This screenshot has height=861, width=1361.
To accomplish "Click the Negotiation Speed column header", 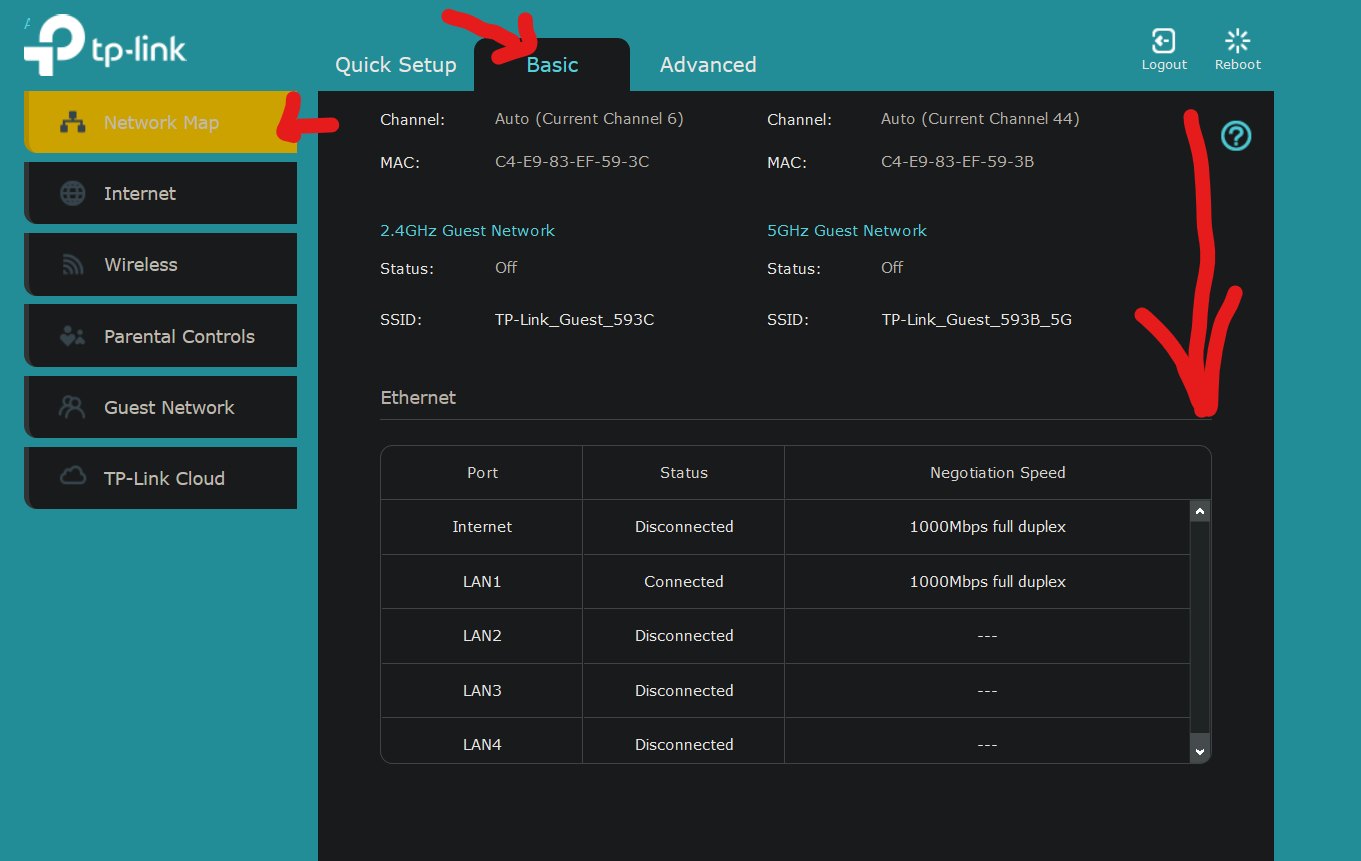I will (998, 473).
